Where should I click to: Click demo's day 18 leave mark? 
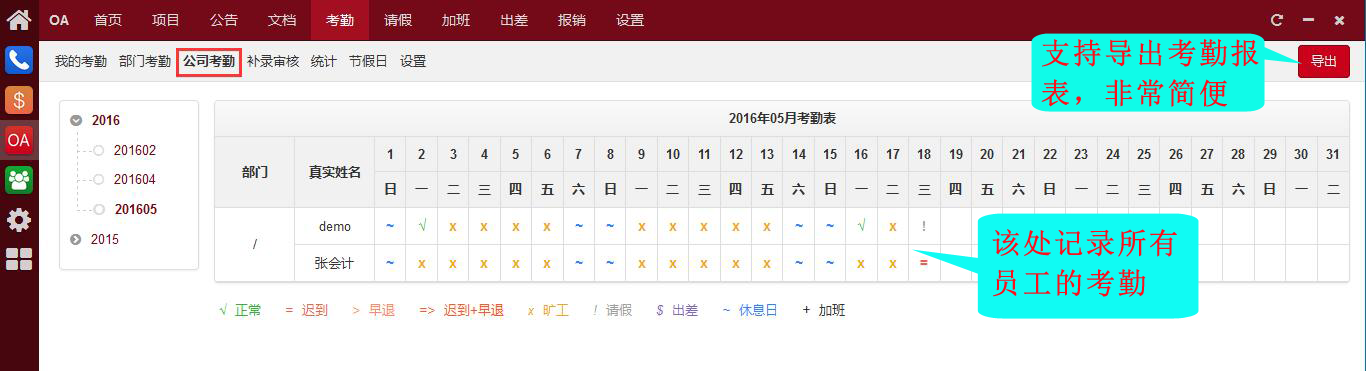(924, 226)
